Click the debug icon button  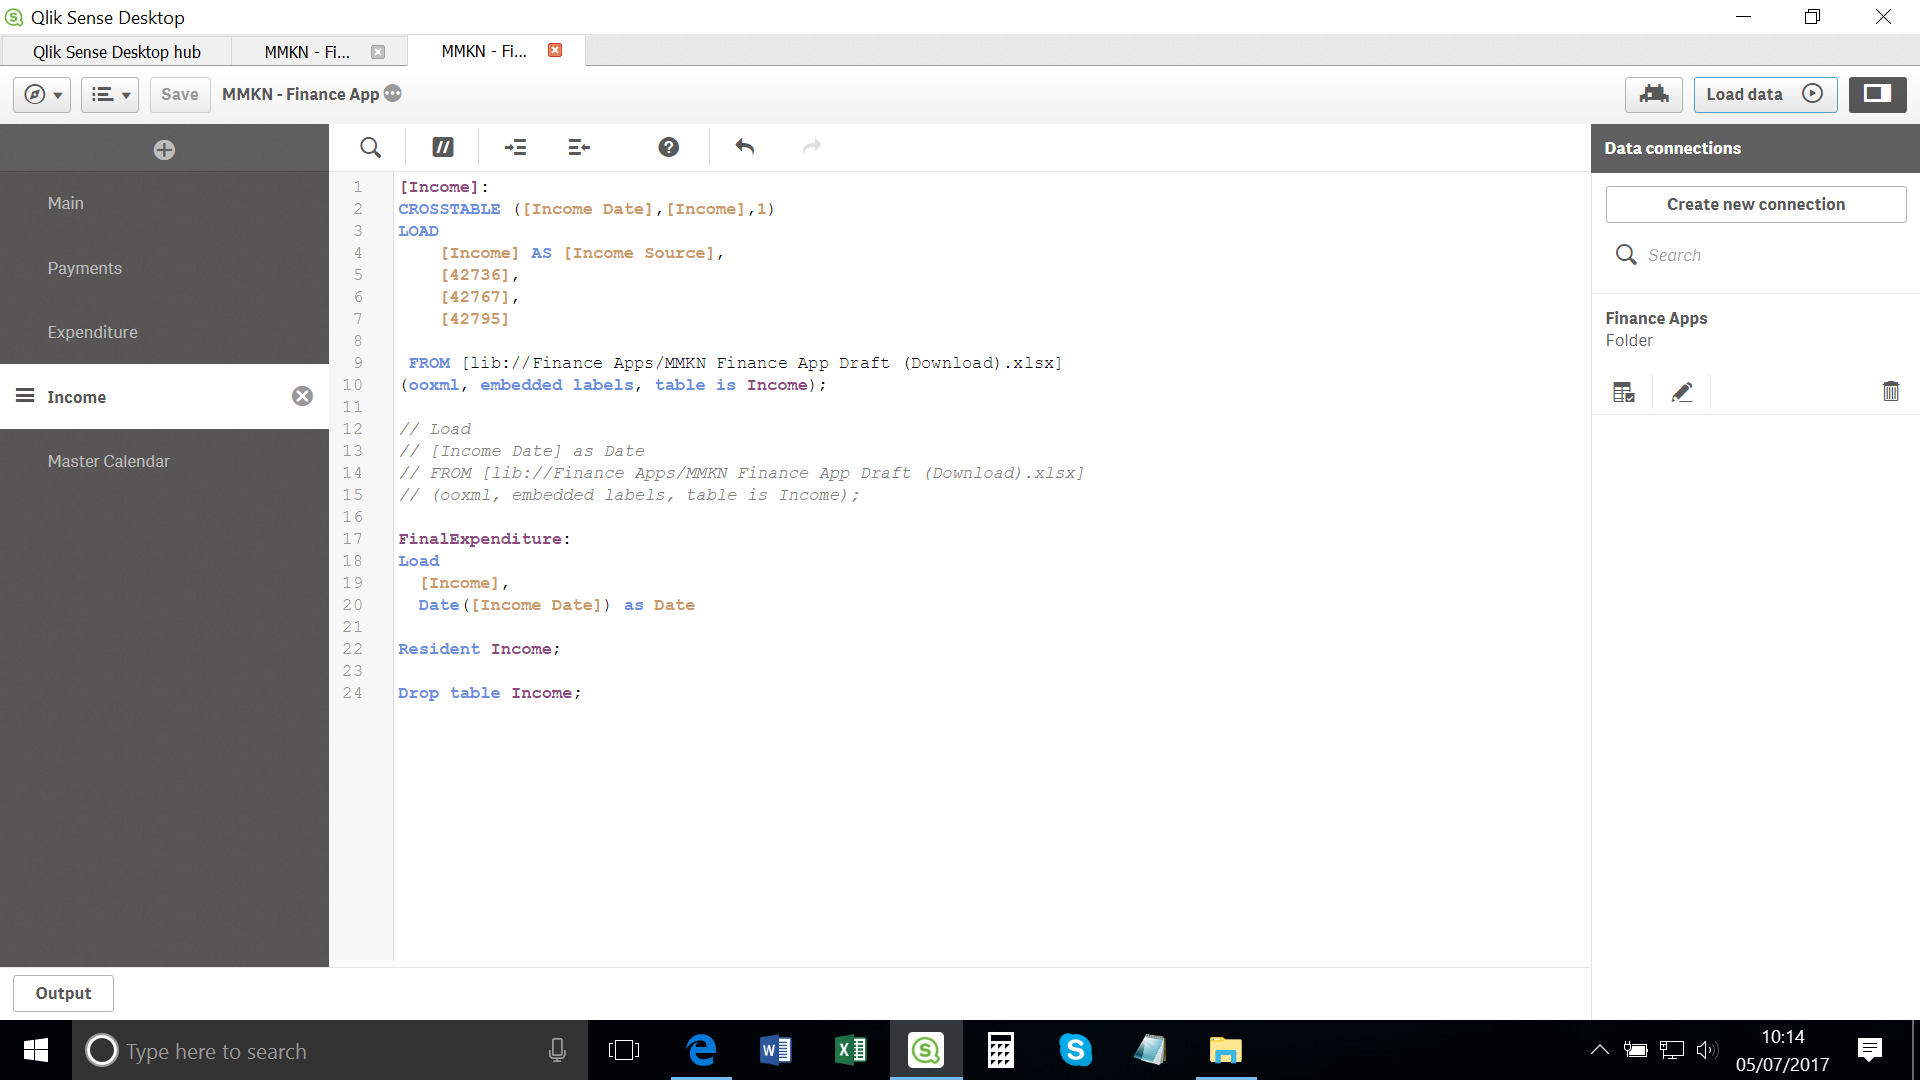[x=1654, y=94]
